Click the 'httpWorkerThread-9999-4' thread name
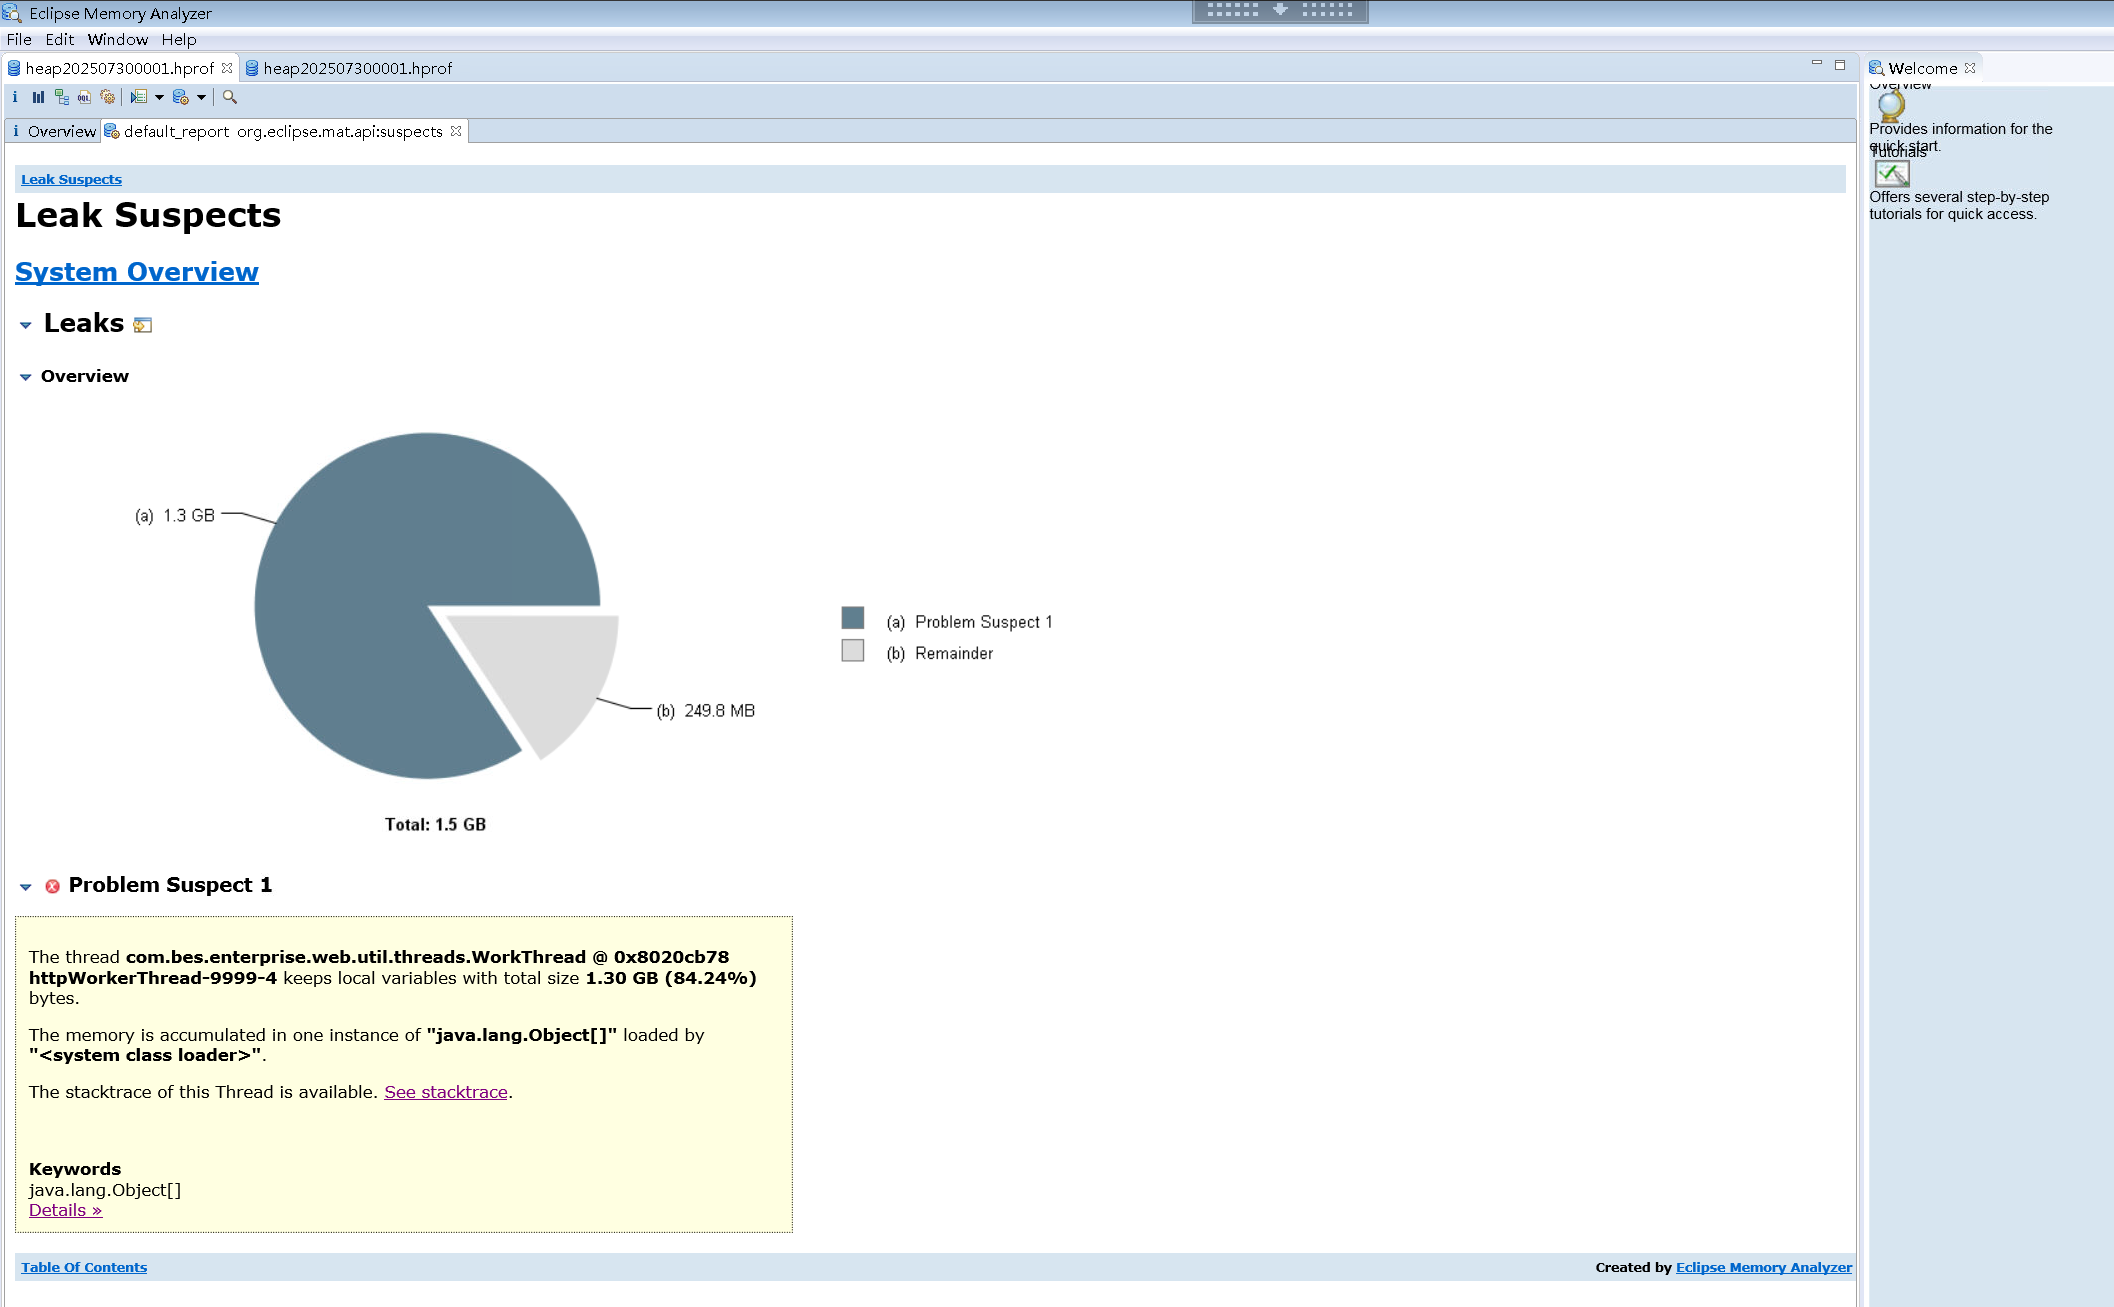Viewport: 2114px width, 1307px height. (153, 978)
